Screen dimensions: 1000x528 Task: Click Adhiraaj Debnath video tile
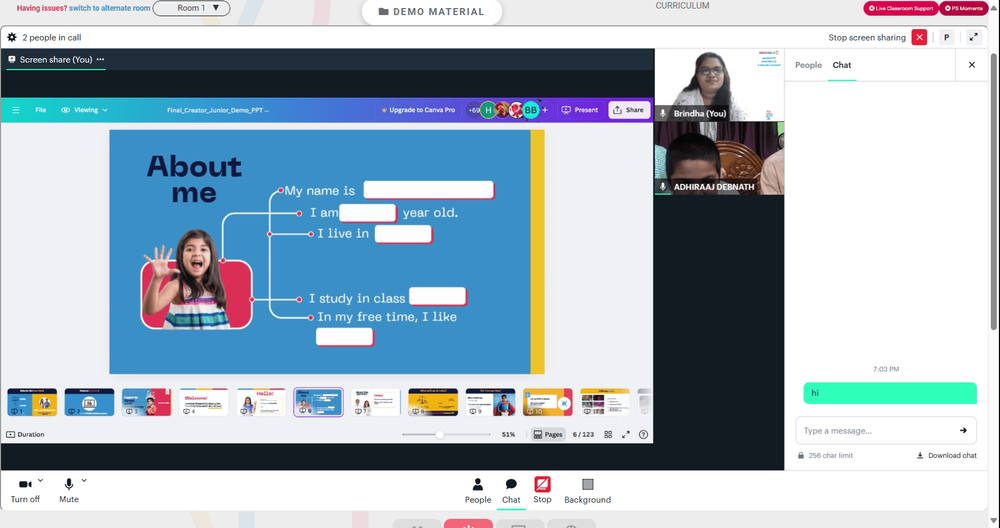pyautogui.click(x=719, y=158)
